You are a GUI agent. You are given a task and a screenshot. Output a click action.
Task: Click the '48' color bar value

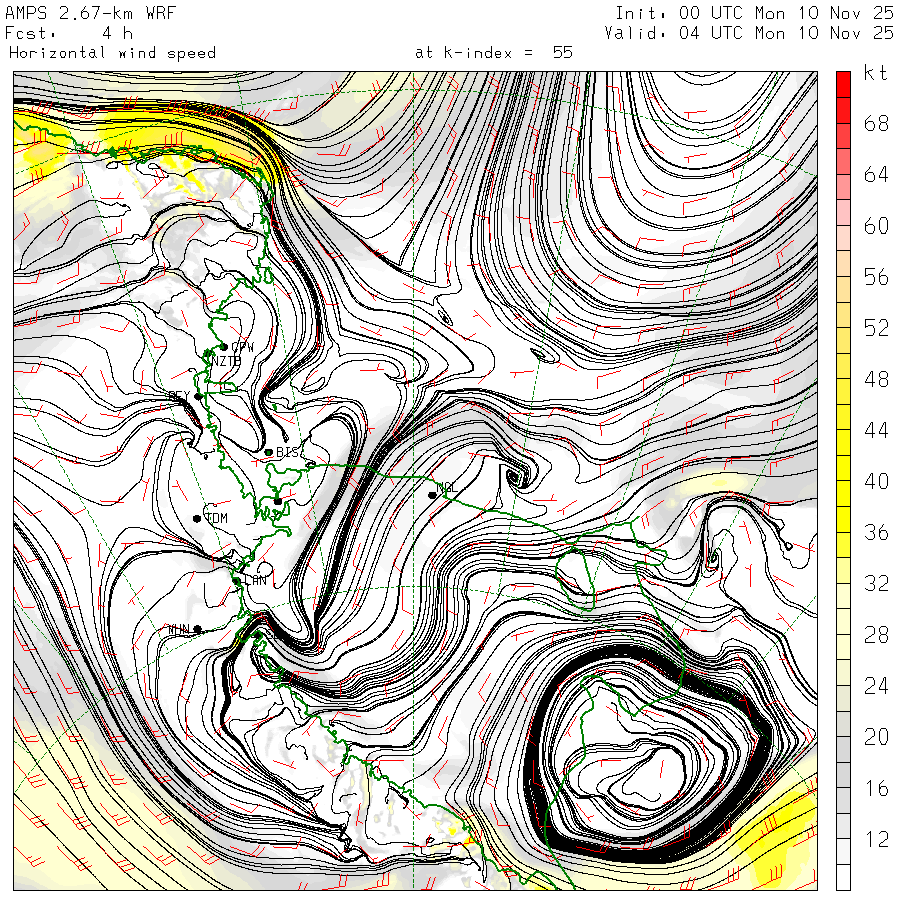876,379
